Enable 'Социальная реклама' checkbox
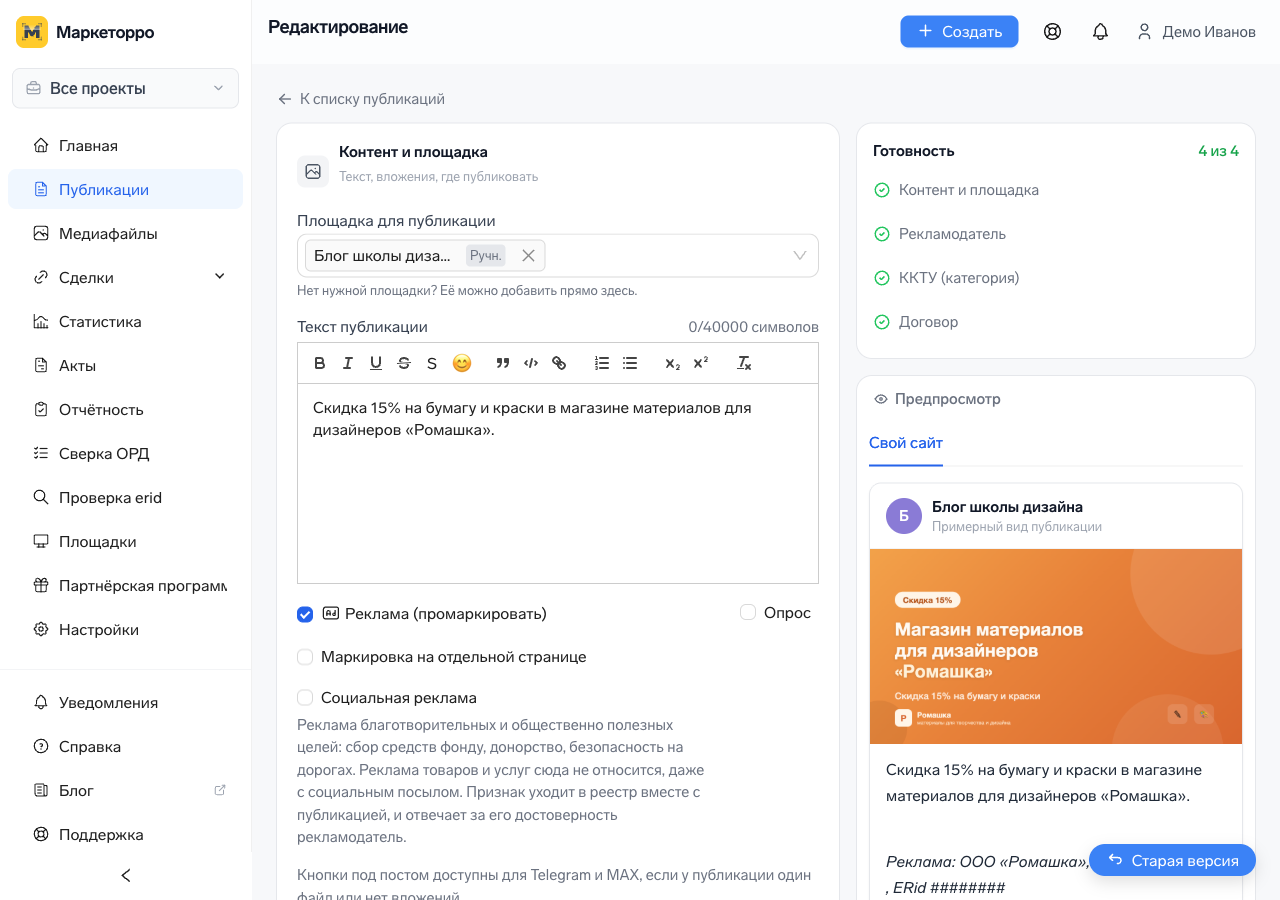The image size is (1280, 900). (305, 698)
